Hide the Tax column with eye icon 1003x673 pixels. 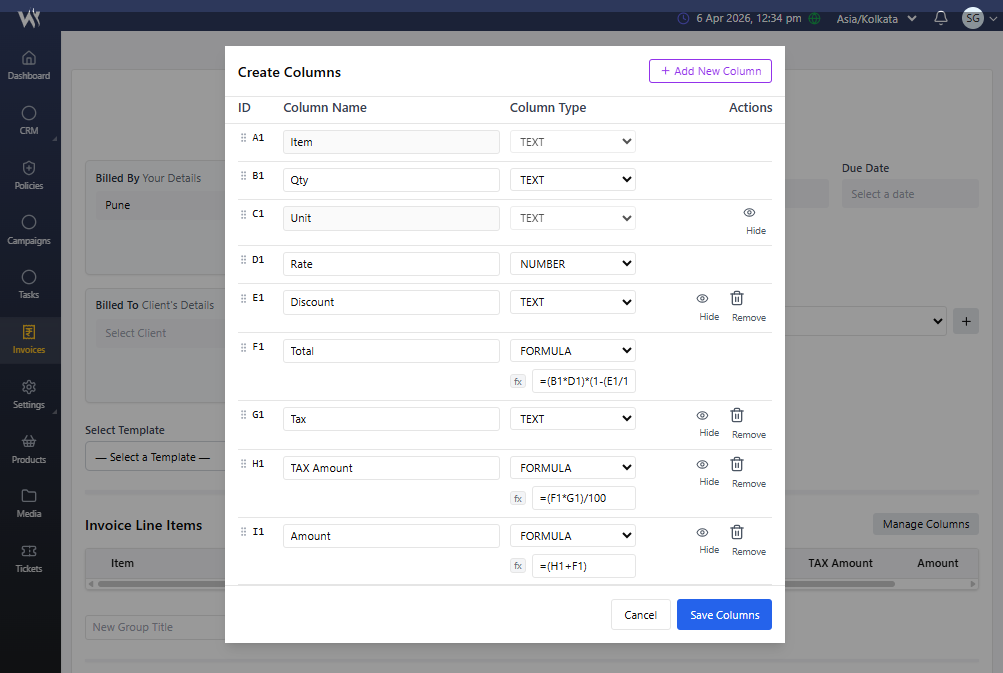click(702, 415)
